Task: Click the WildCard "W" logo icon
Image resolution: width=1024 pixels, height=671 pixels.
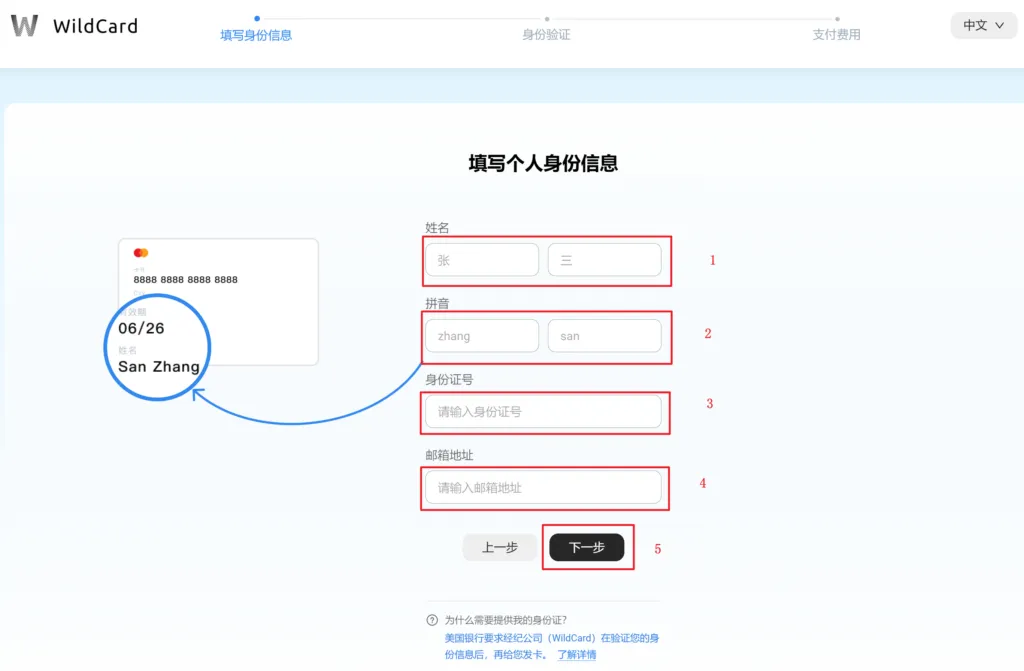Action: [x=24, y=26]
